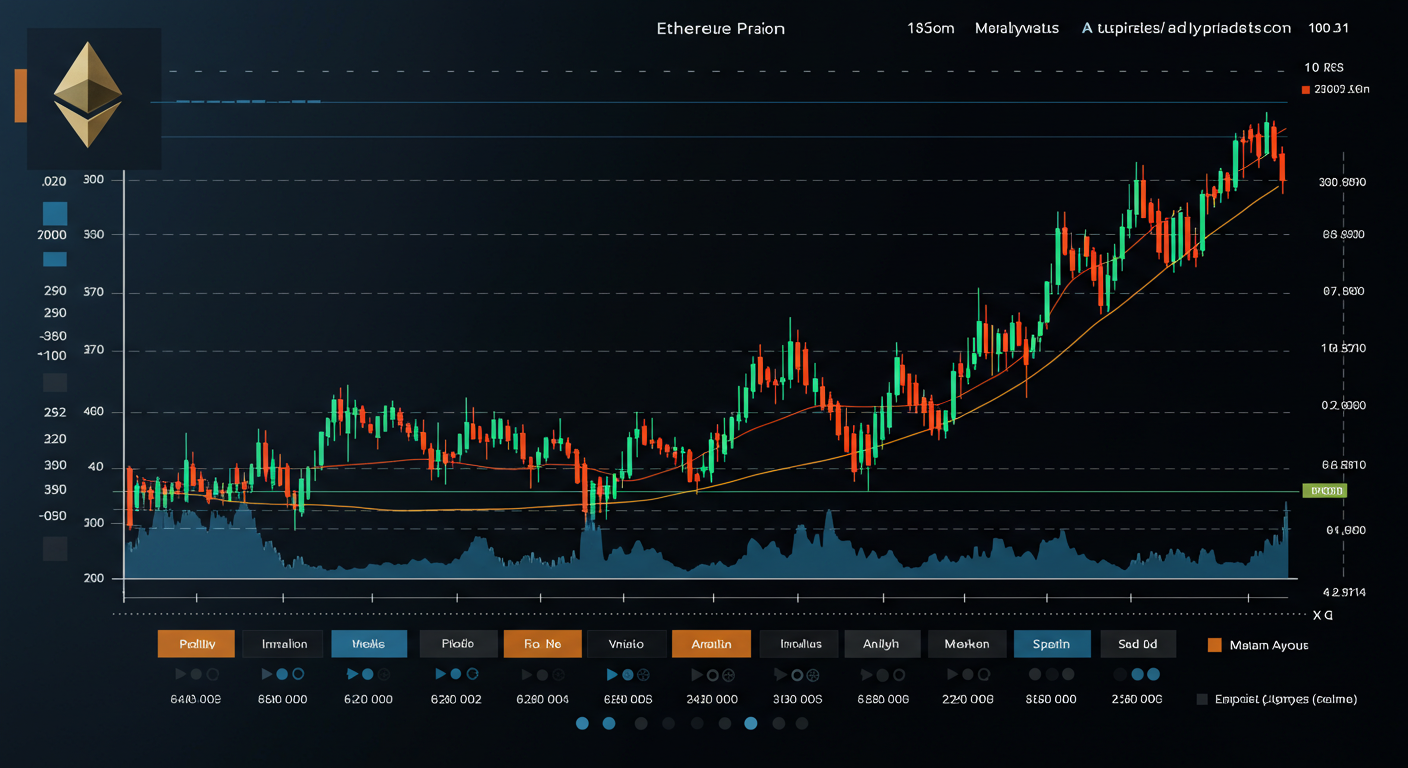
Task: Open the Meralywatts menu item
Action: click(1016, 29)
